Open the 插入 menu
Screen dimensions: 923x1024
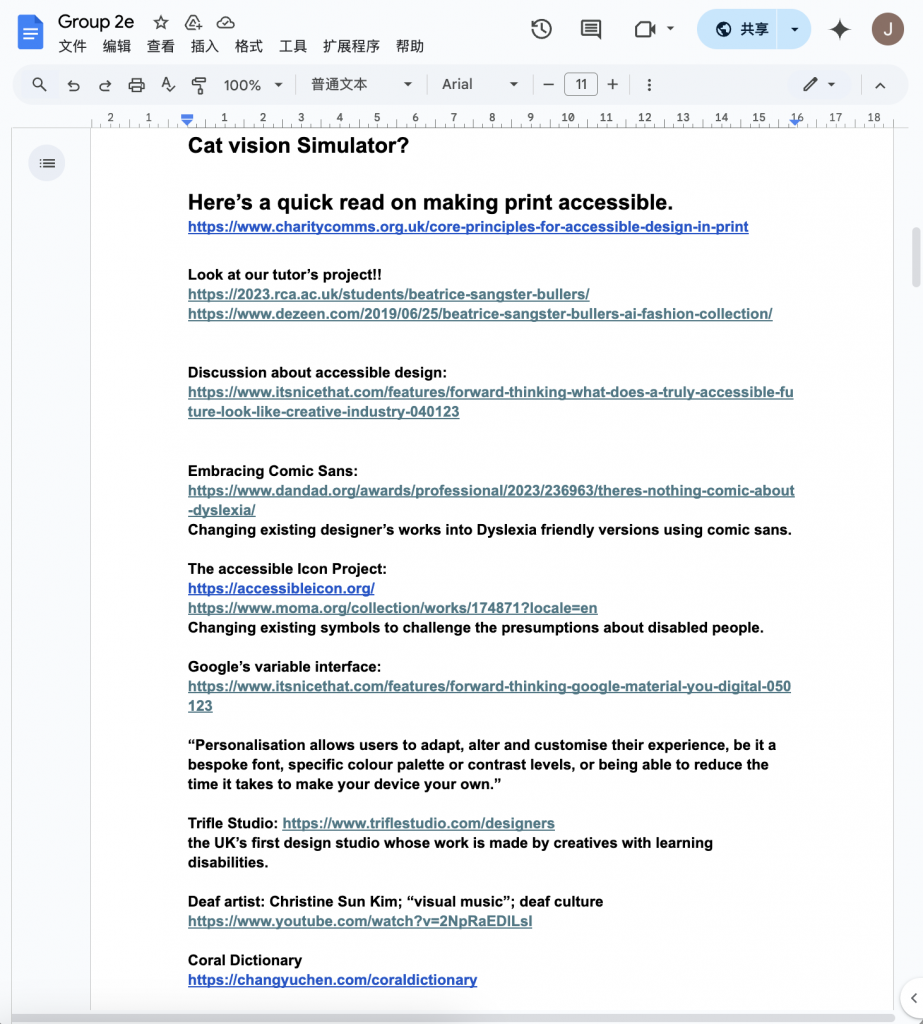(x=204, y=46)
